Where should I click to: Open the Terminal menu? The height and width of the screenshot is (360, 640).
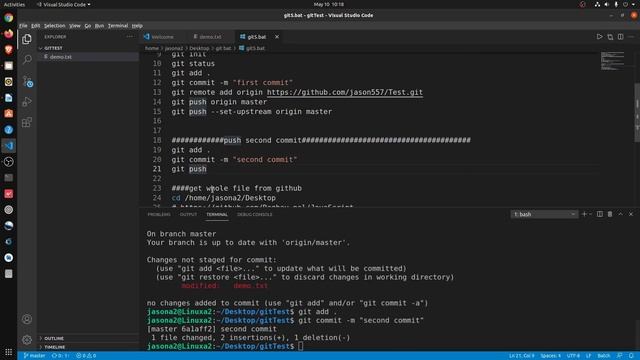point(118,26)
